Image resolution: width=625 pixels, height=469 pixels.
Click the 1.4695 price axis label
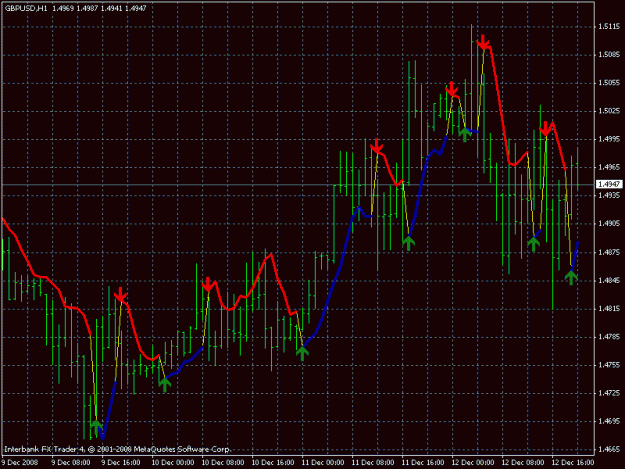point(609,421)
